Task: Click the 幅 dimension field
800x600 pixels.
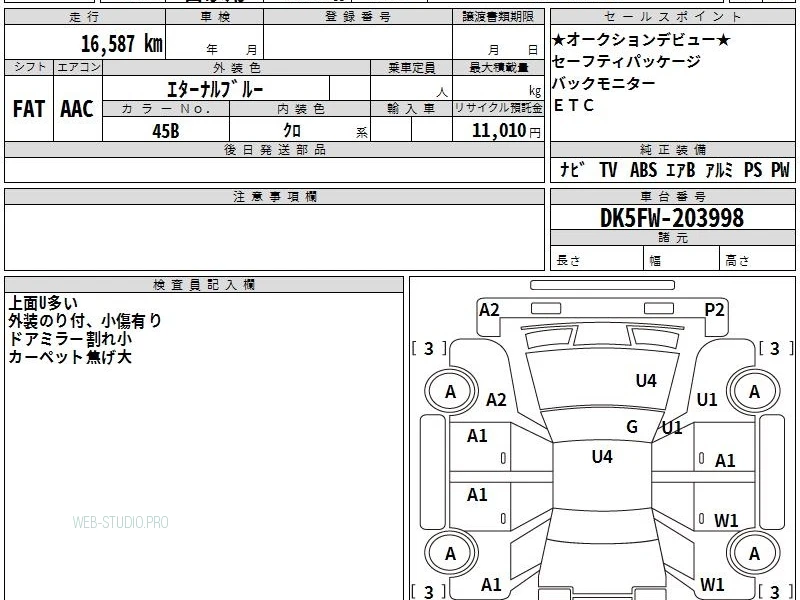Action: [682, 260]
